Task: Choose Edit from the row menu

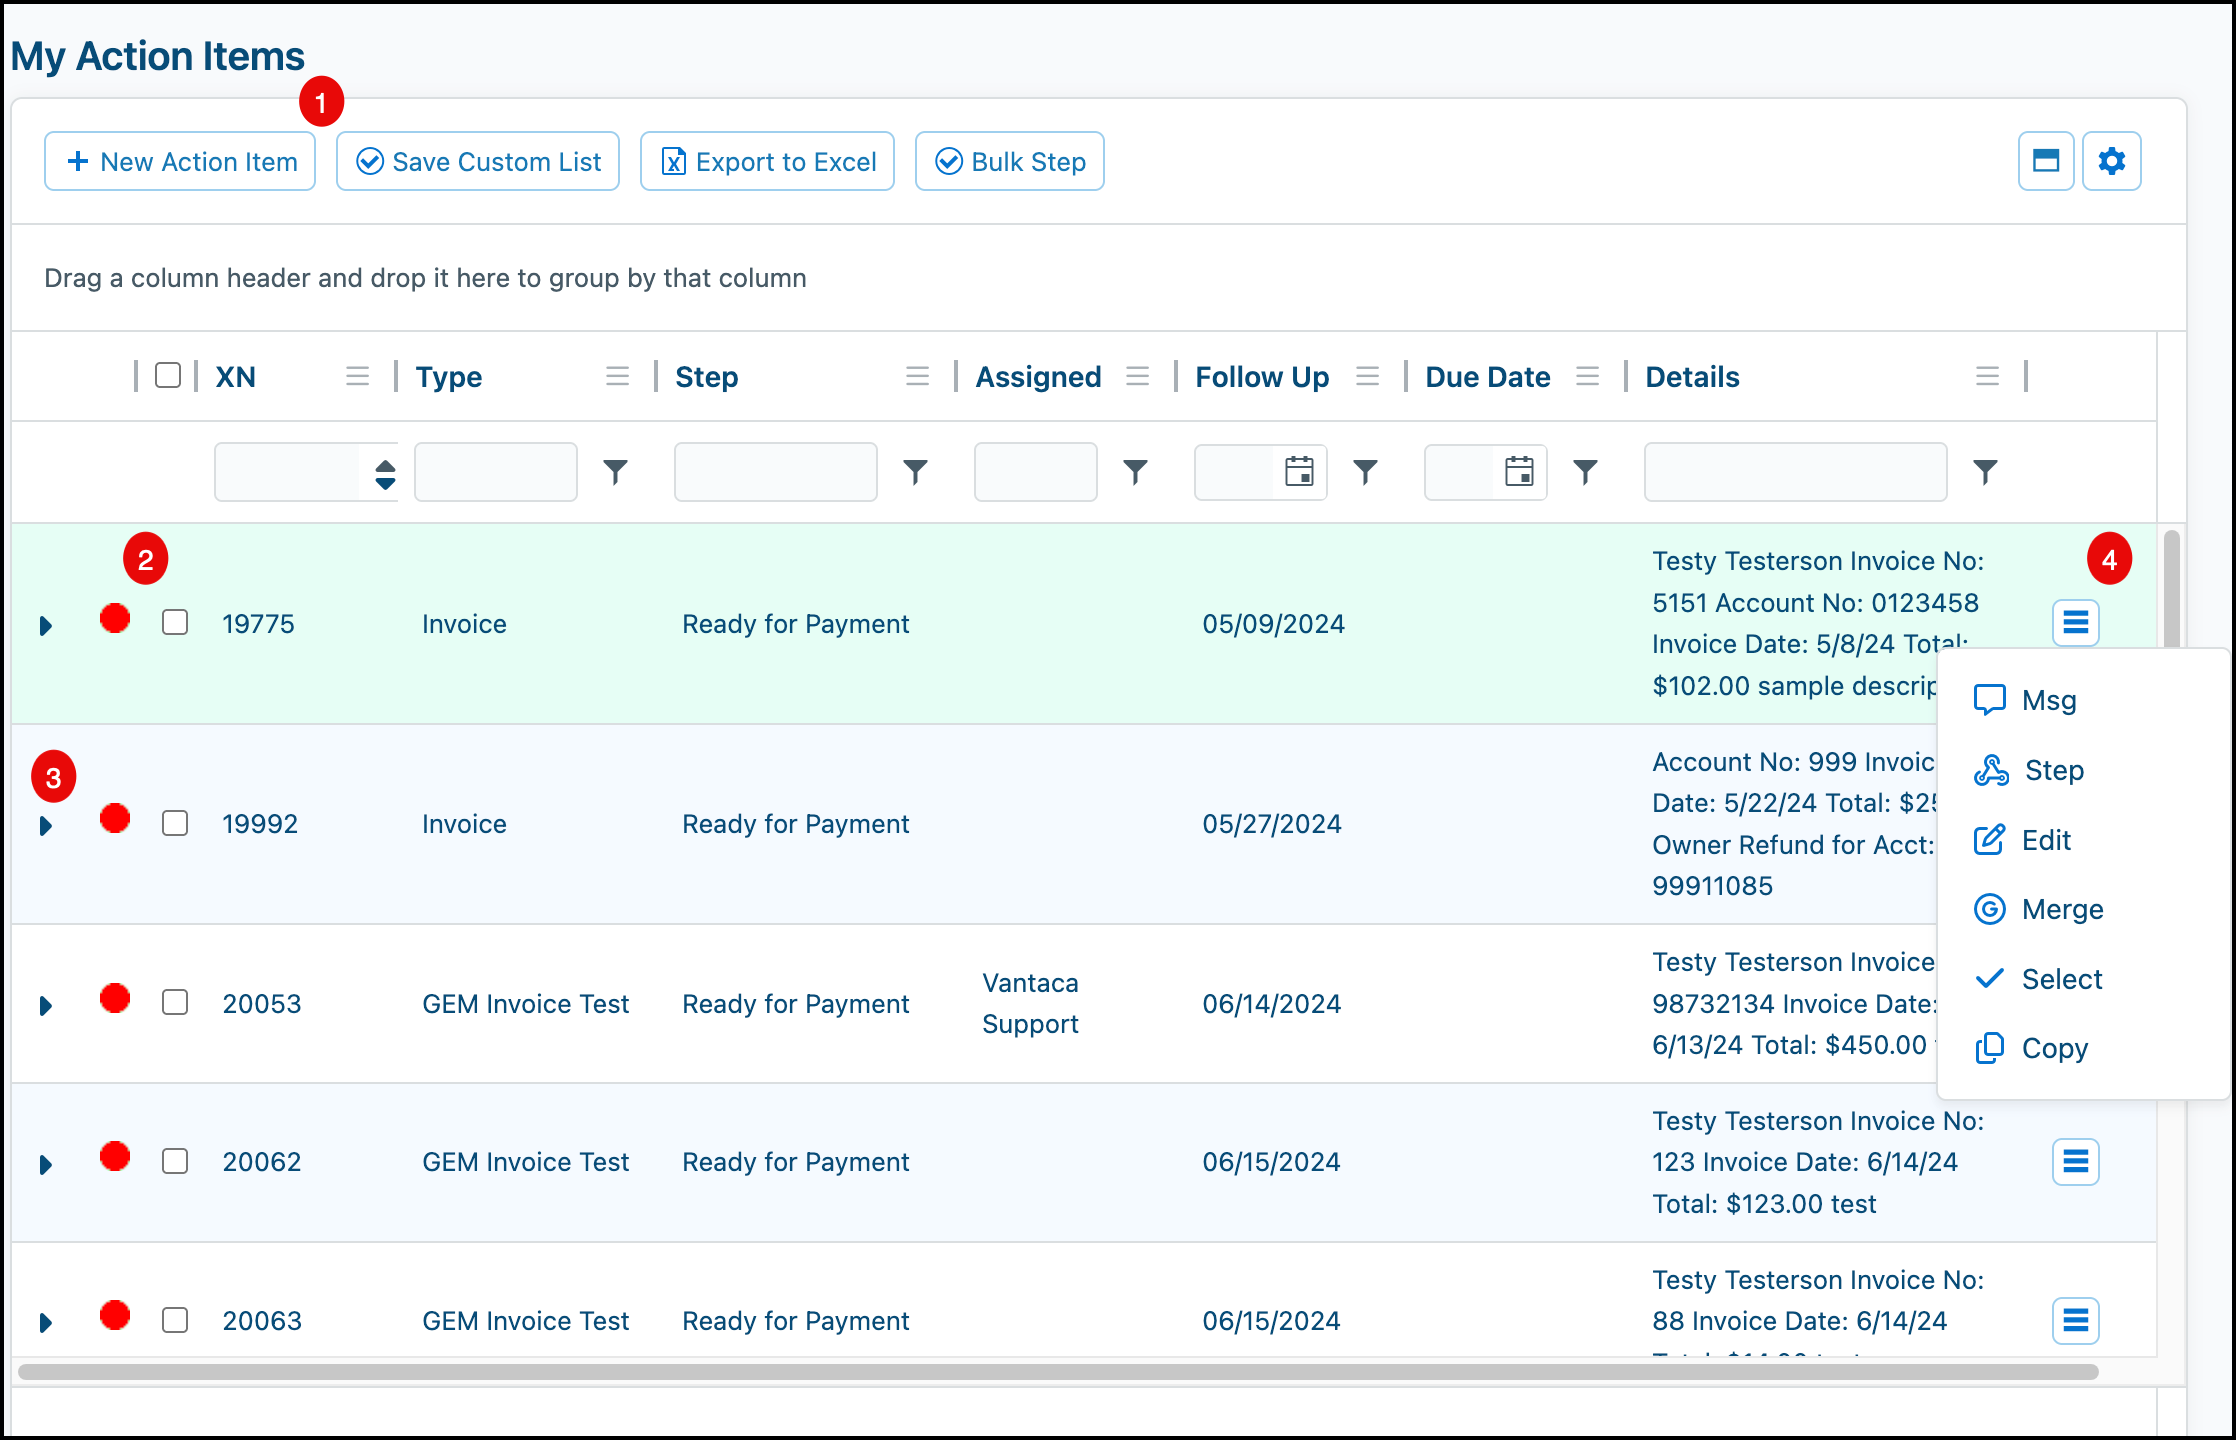Action: click(2022, 840)
